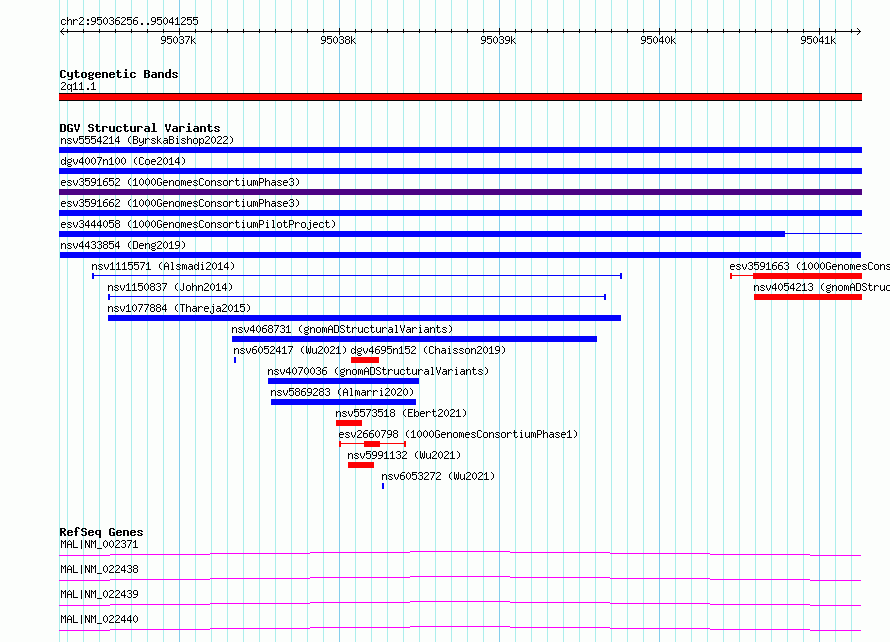
Task: Click the esv2660798 Phase1 variant label
Action: [x=459, y=434]
